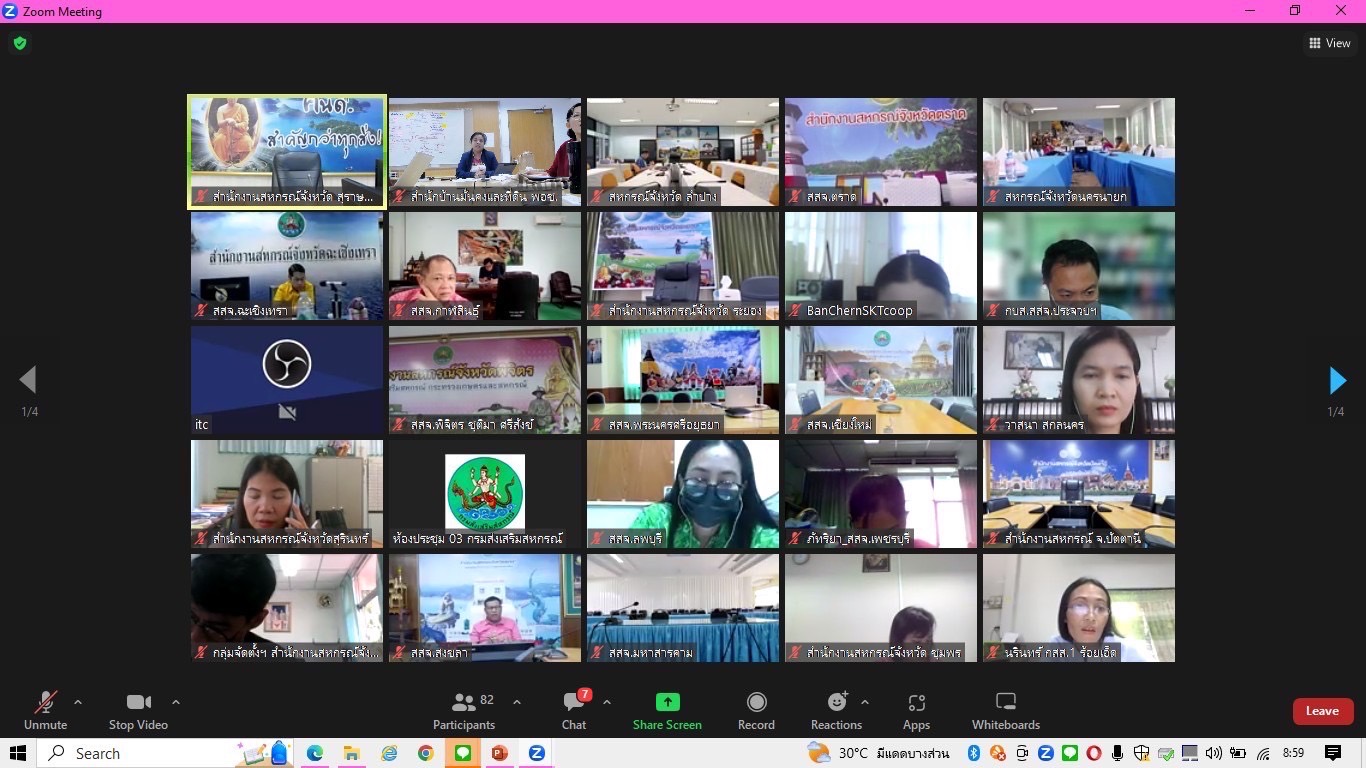Image resolution: width=1366 pixels, height=768 pixels.
Task: Stop Video camera toggle
Action: (x=138, y=703)
